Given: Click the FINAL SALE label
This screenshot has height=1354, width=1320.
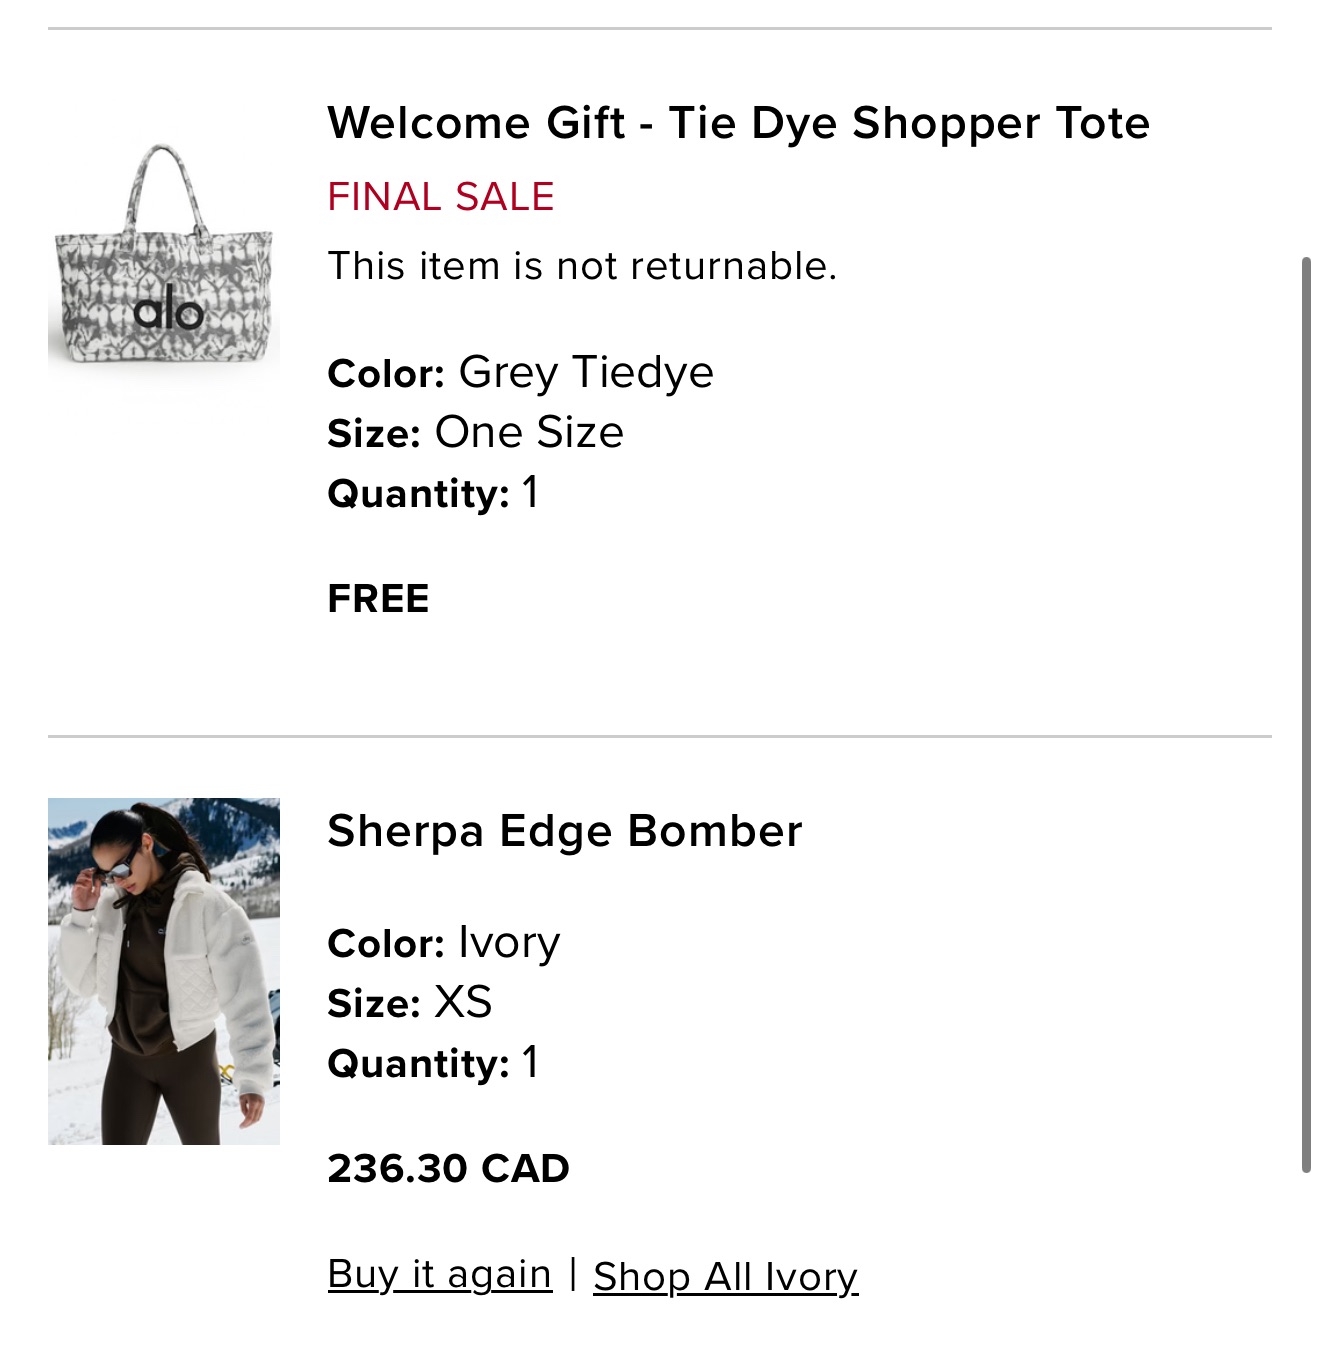Looking at the screenshot, I should pos(440,196).
